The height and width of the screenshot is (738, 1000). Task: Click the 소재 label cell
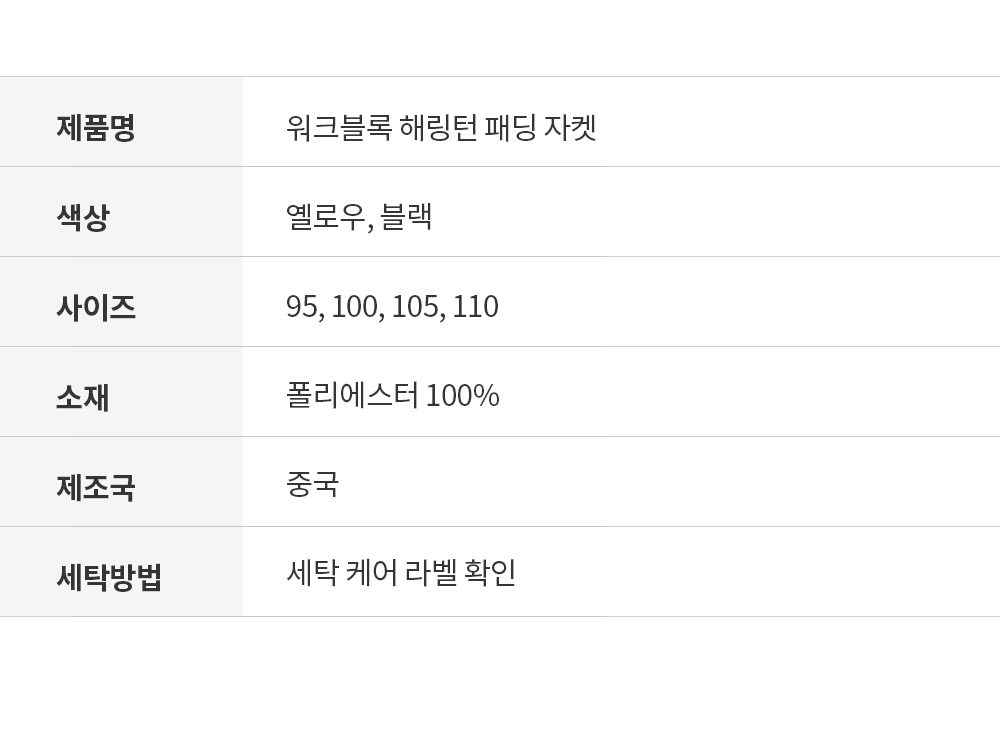121,392
